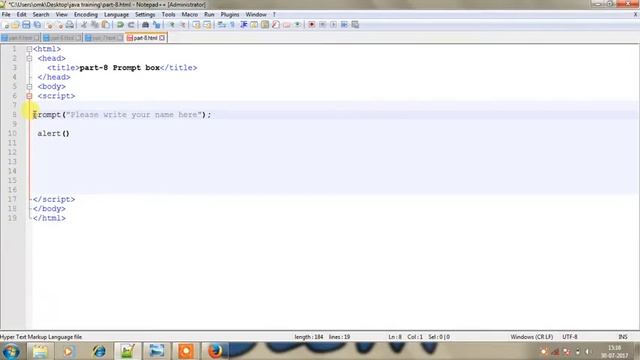Toggle synchronize horizontal scrolling icon
640x360 pixels.
click(207, 25)
